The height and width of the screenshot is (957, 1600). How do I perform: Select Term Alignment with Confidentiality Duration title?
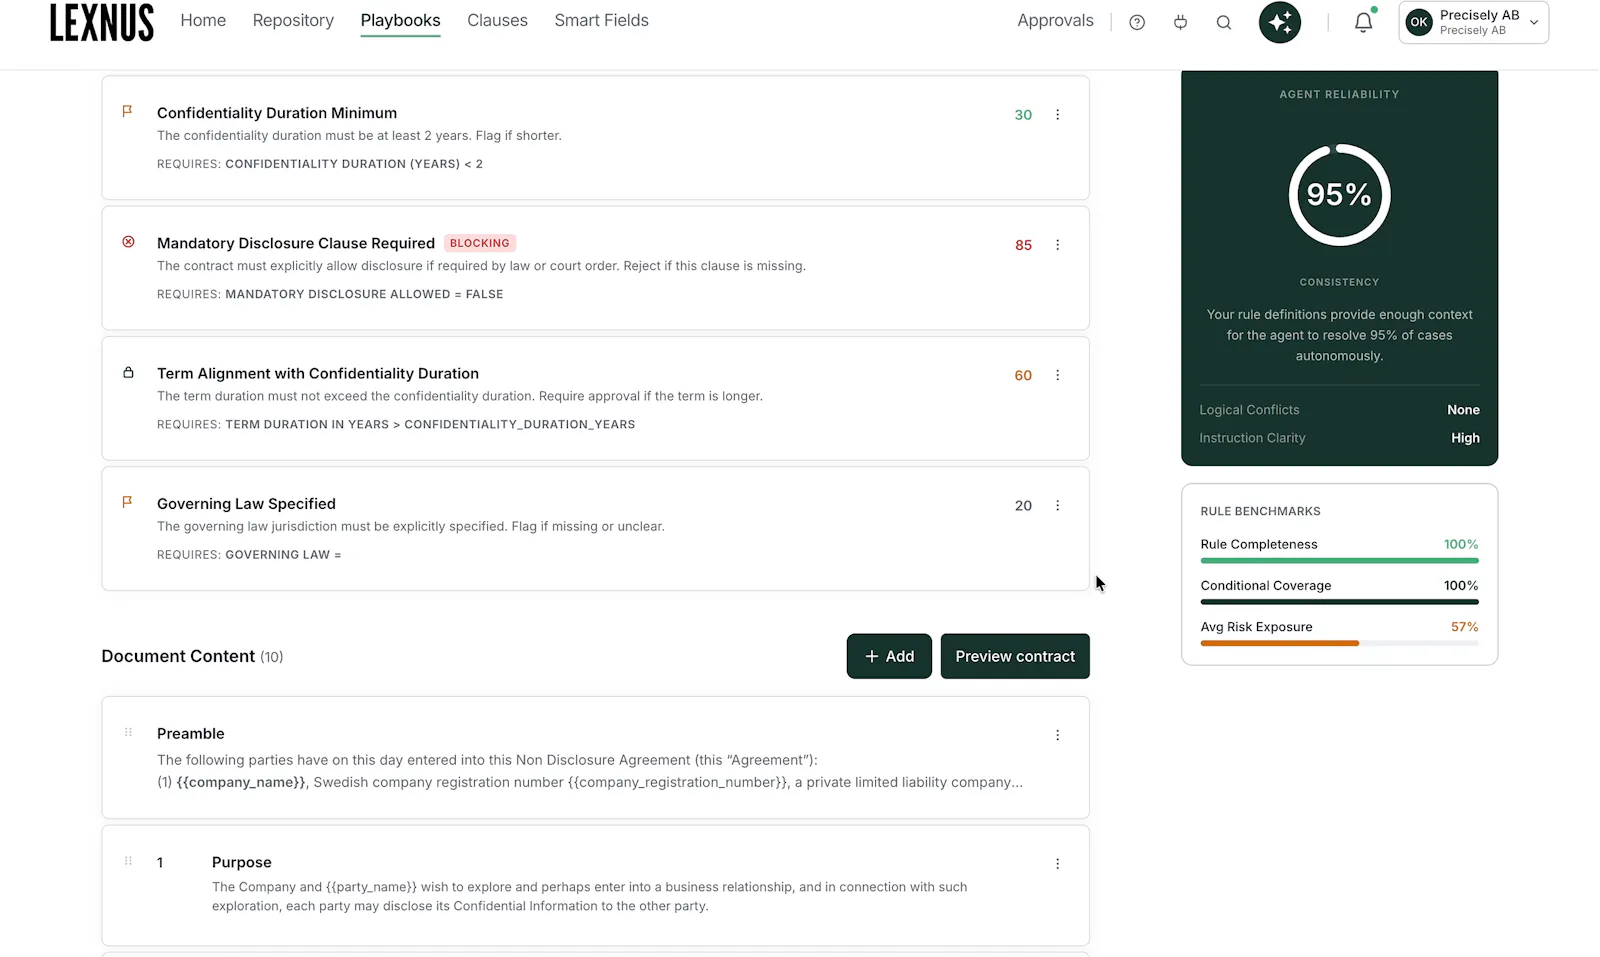(318, 373)
